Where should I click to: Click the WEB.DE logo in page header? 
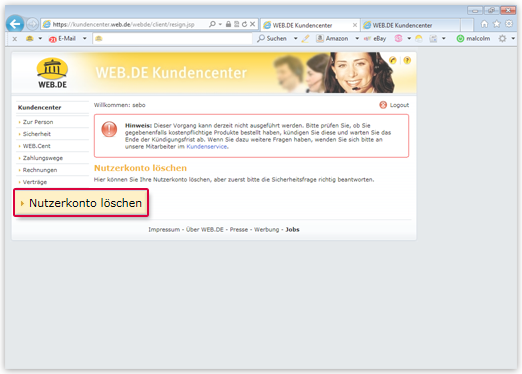(52, 73)
